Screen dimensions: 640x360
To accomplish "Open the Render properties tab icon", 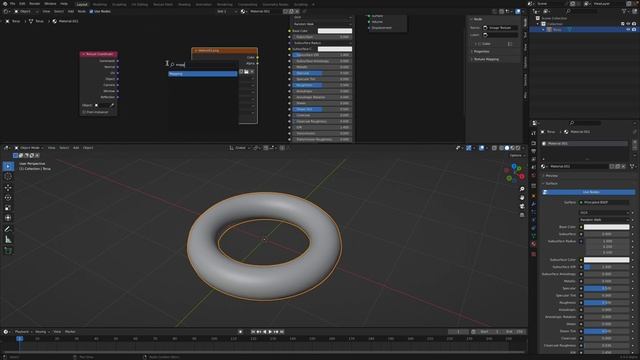I will [x=533, y=143].
